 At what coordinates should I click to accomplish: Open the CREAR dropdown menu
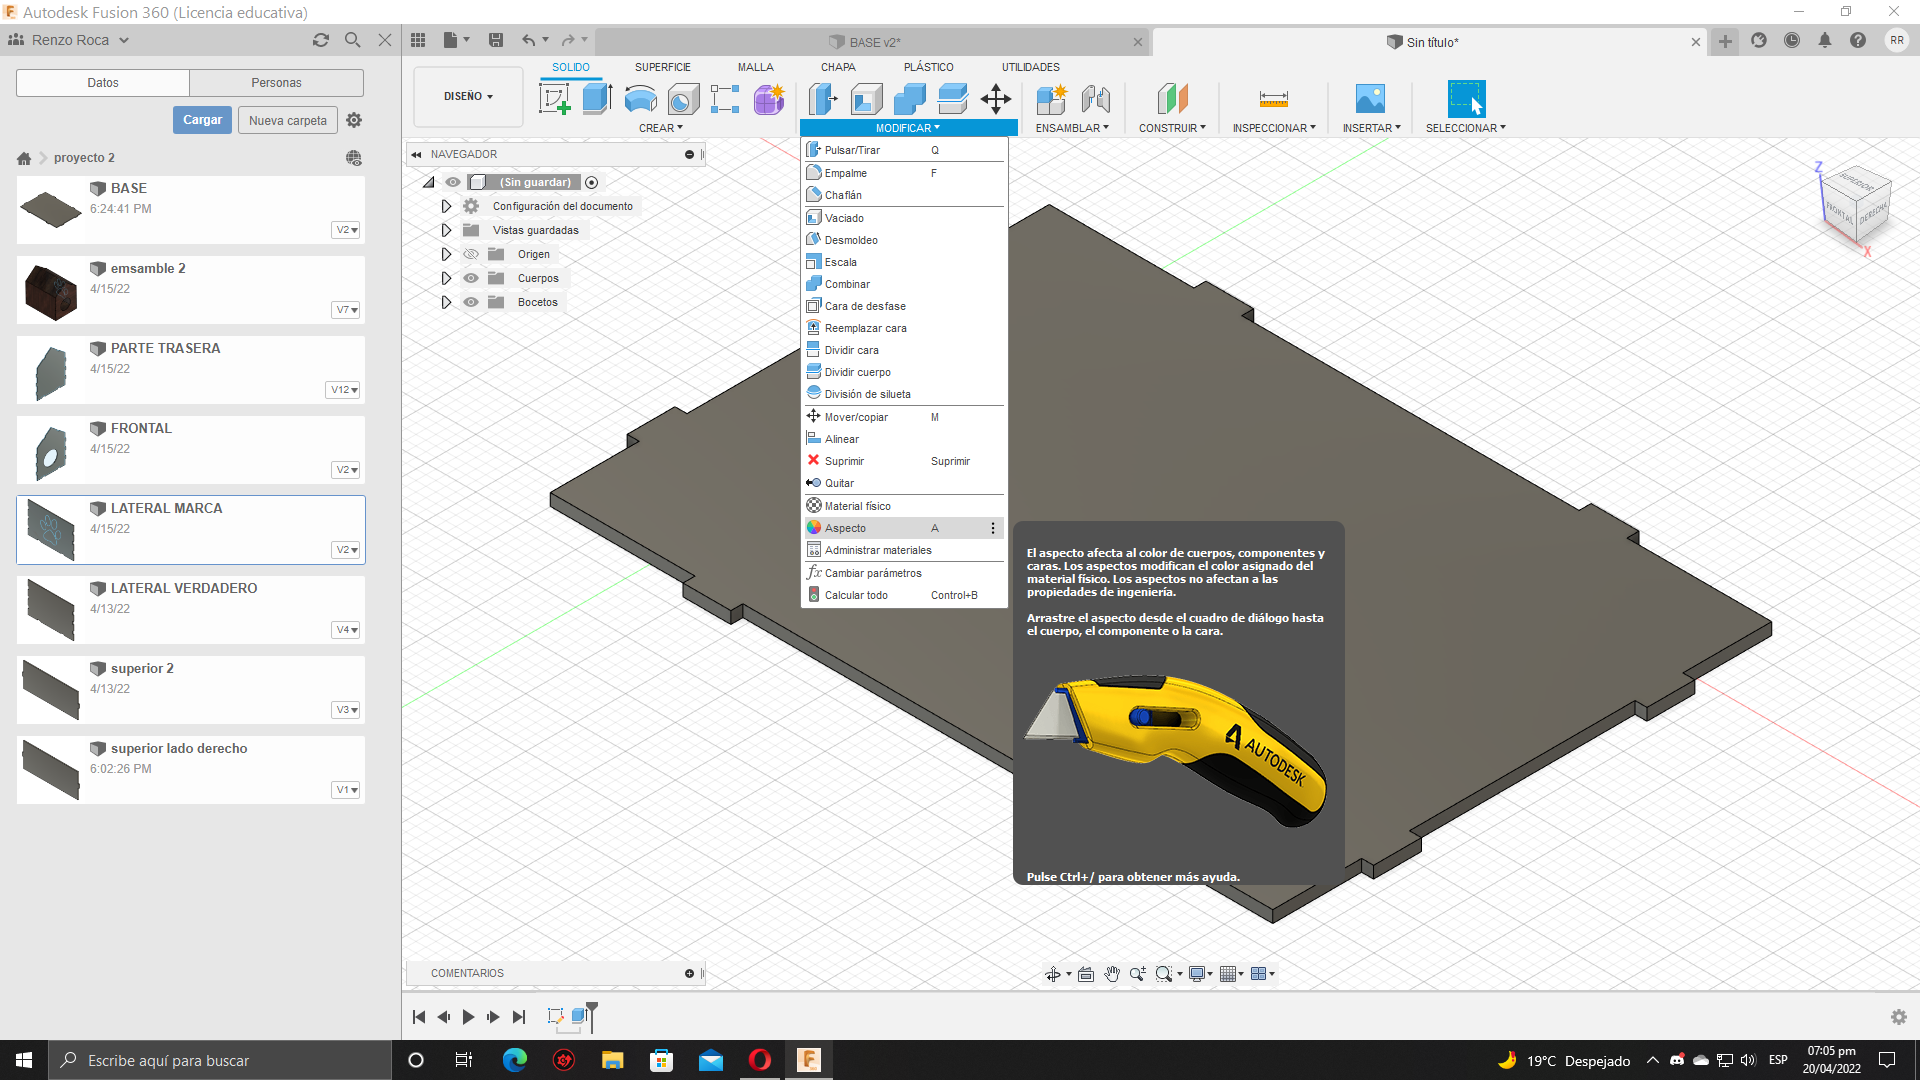click(x=661, y=128)
